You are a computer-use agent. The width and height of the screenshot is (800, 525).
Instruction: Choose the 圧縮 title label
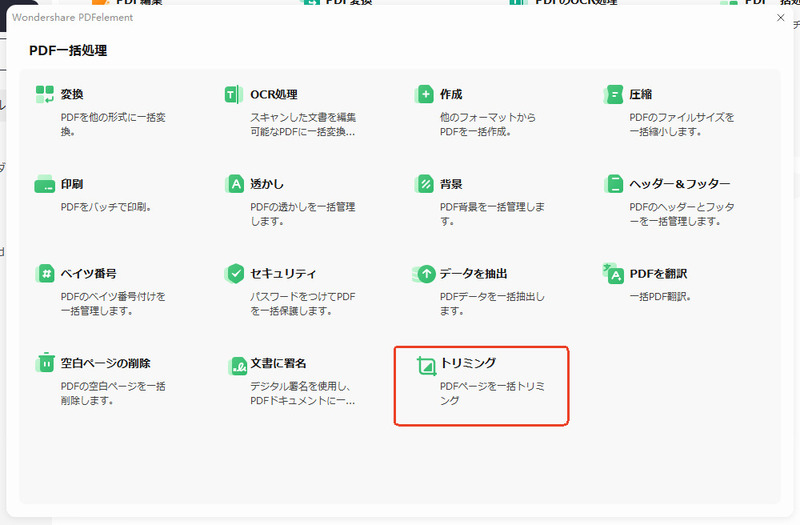[641, 94]
